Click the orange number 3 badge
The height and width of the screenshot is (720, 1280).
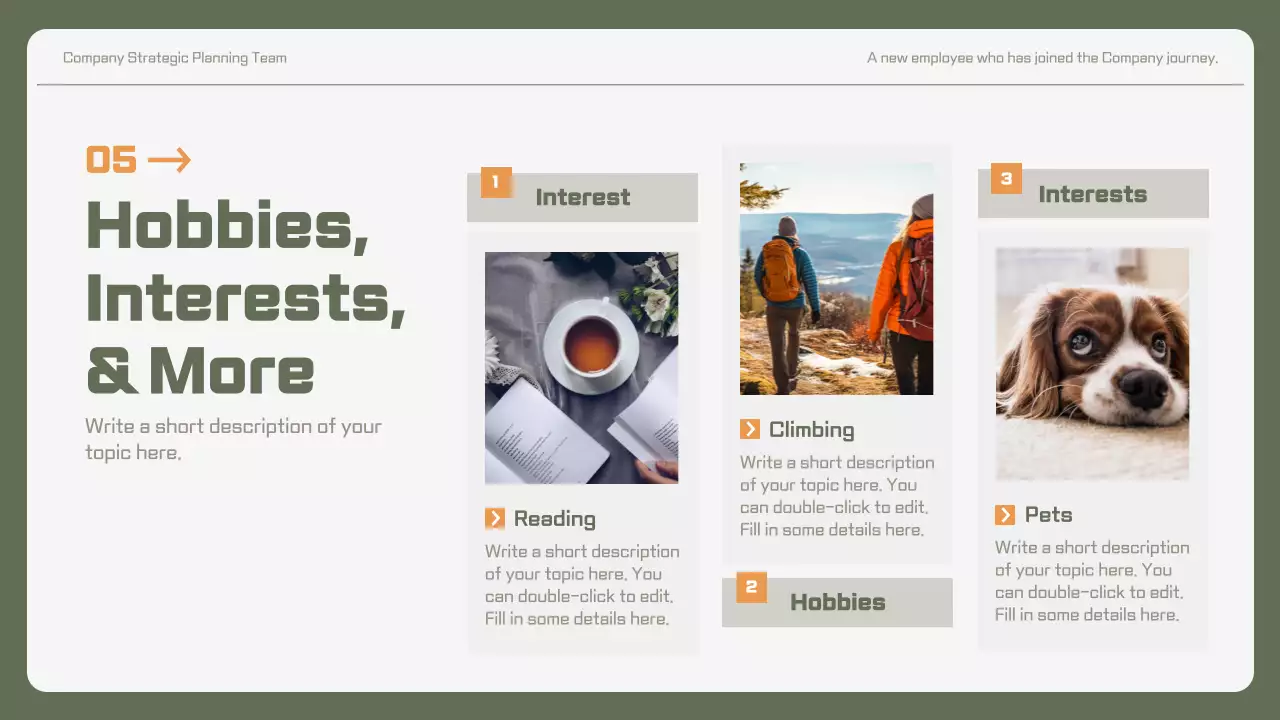click(x=1006, y=179)
